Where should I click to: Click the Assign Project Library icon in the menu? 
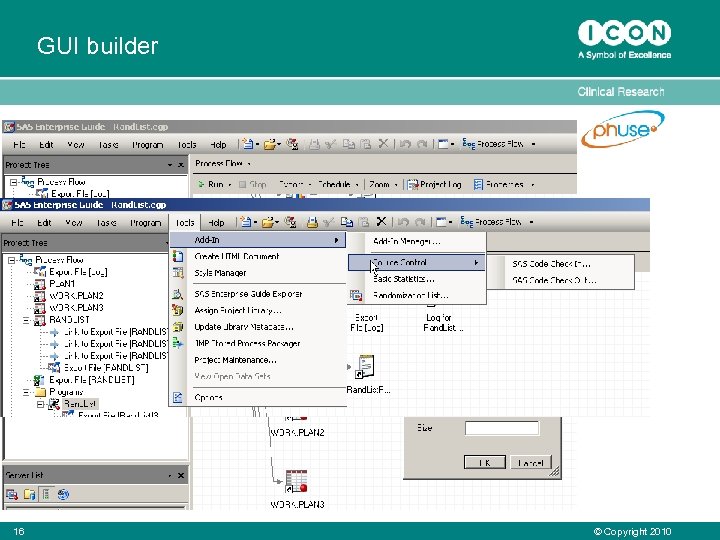pyautogui.click(x=178, y=310)
